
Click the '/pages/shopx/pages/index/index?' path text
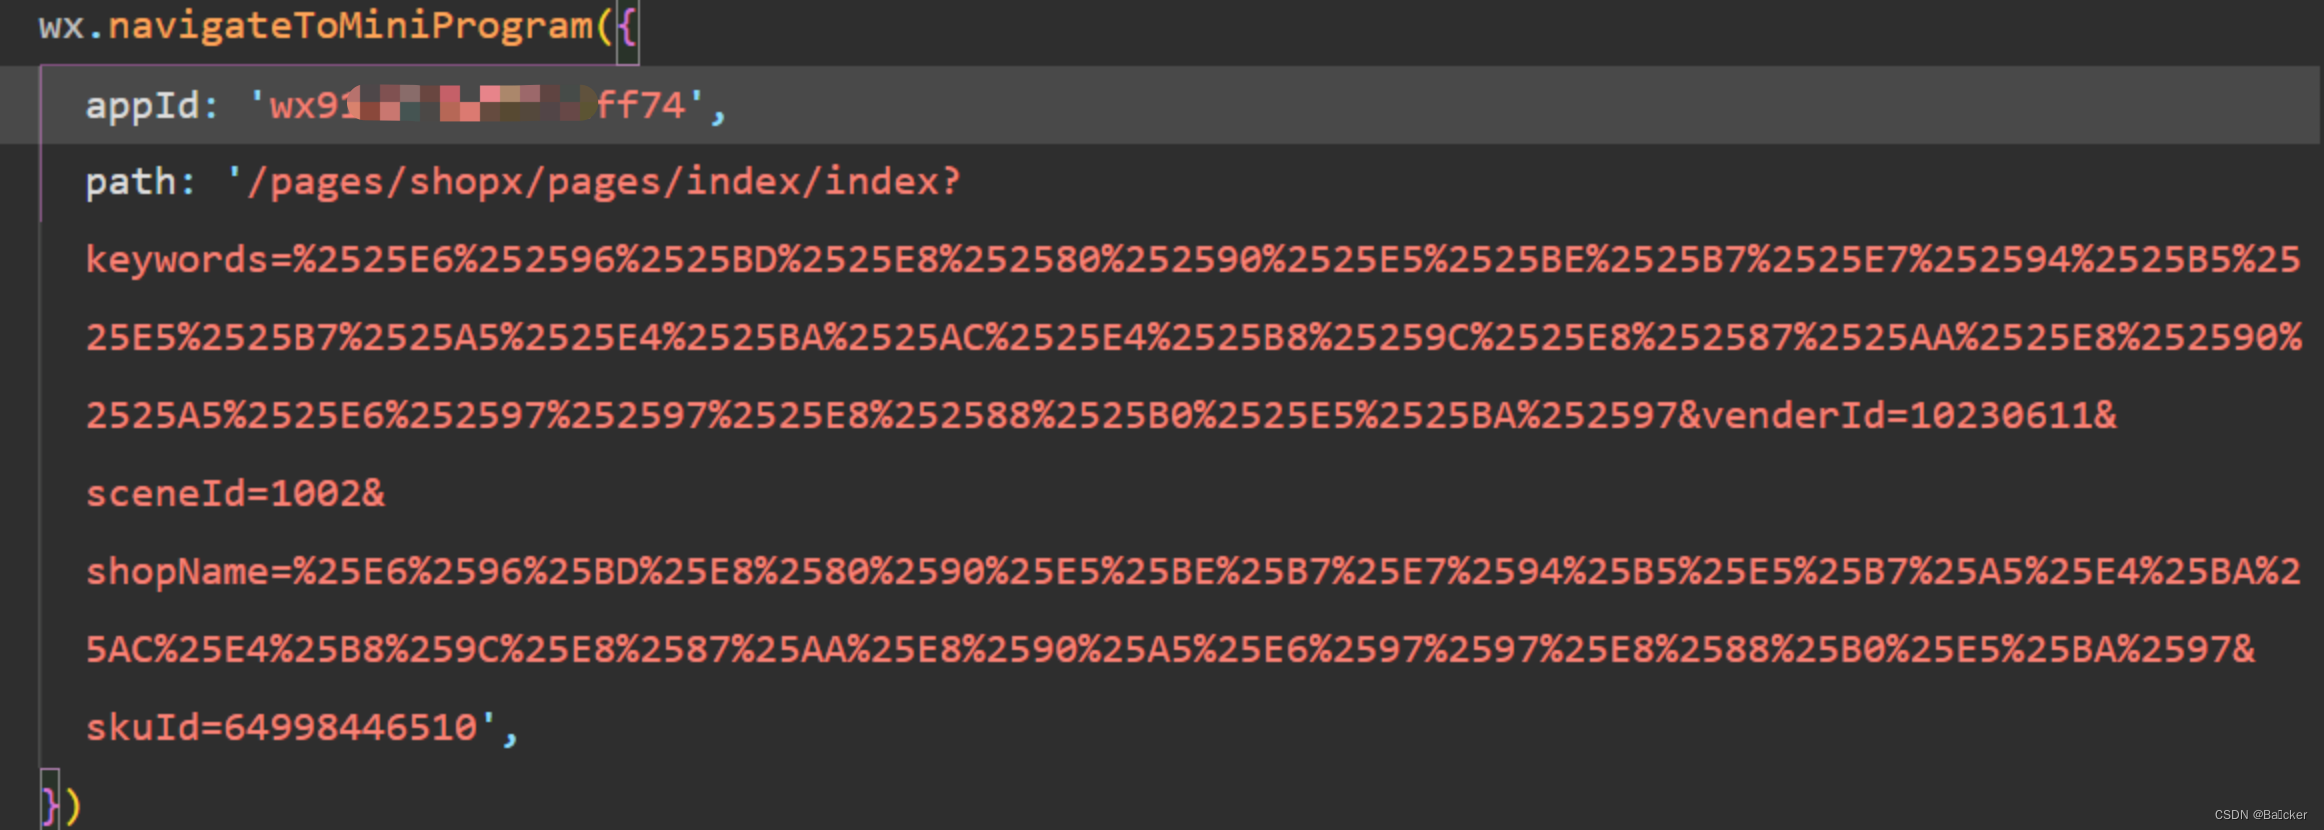point(594,182)
